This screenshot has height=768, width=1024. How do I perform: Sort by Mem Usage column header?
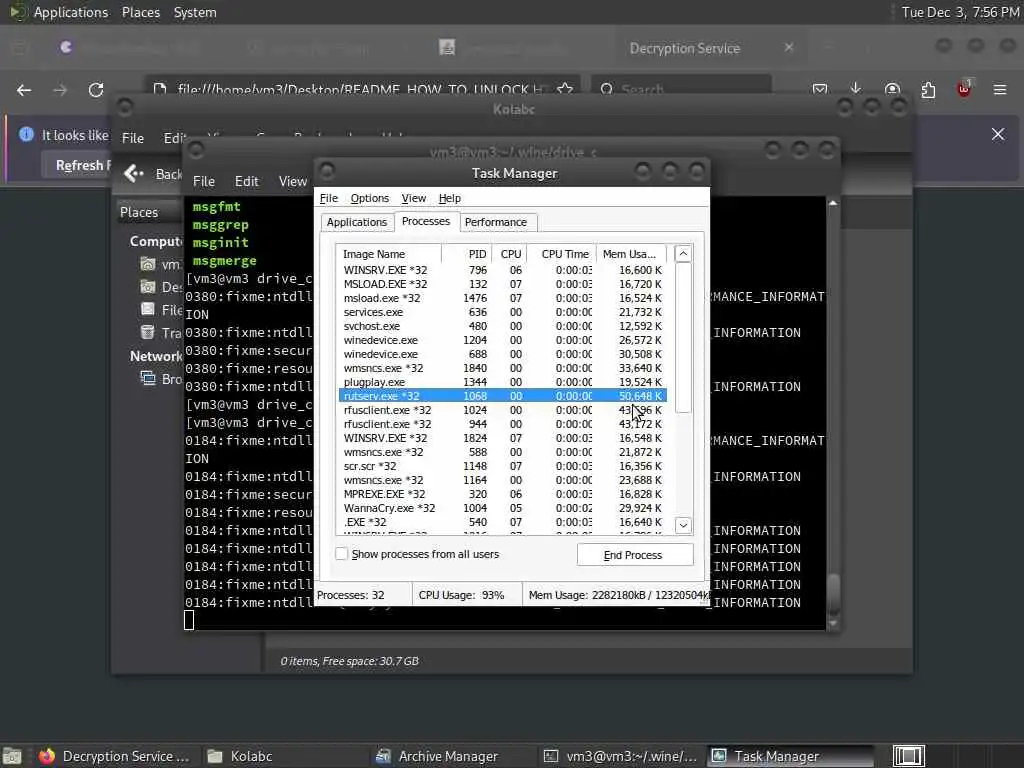[631, 254]
